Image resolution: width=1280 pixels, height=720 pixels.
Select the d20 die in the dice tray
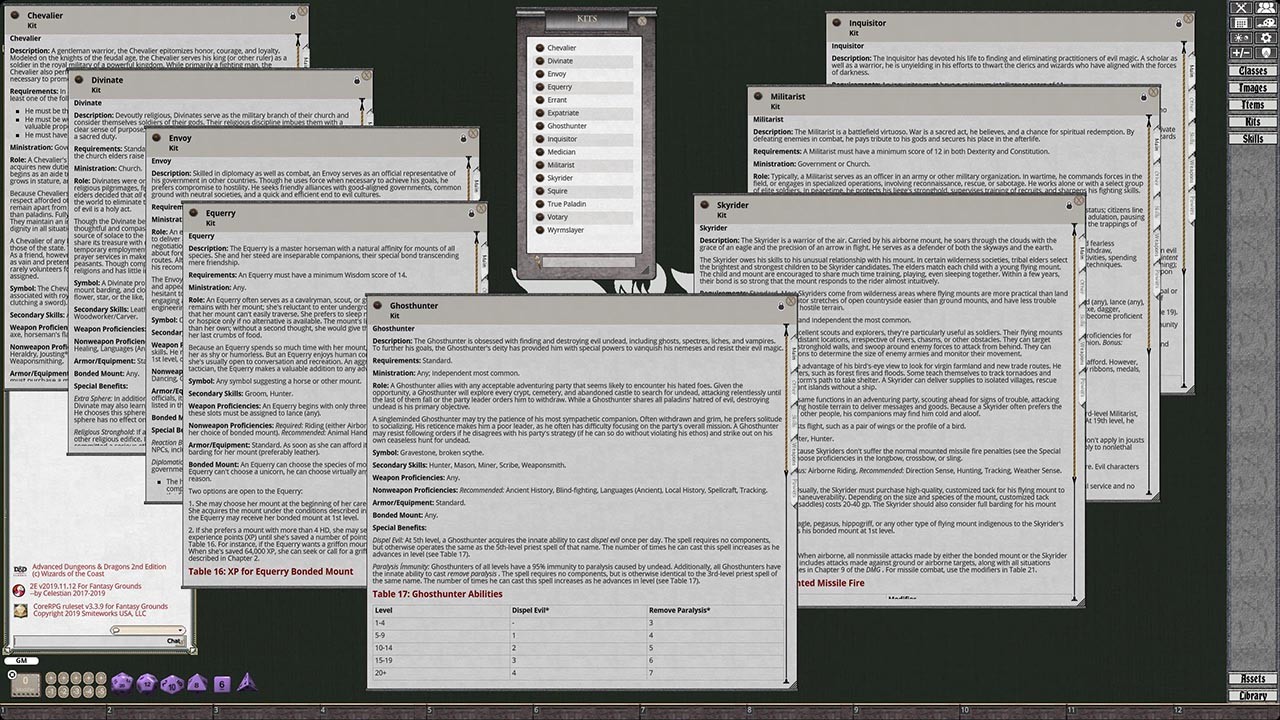123,684
